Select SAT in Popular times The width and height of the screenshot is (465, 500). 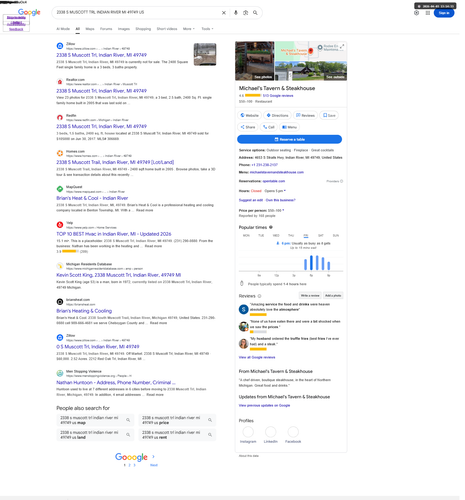click(x=321, y=236)
